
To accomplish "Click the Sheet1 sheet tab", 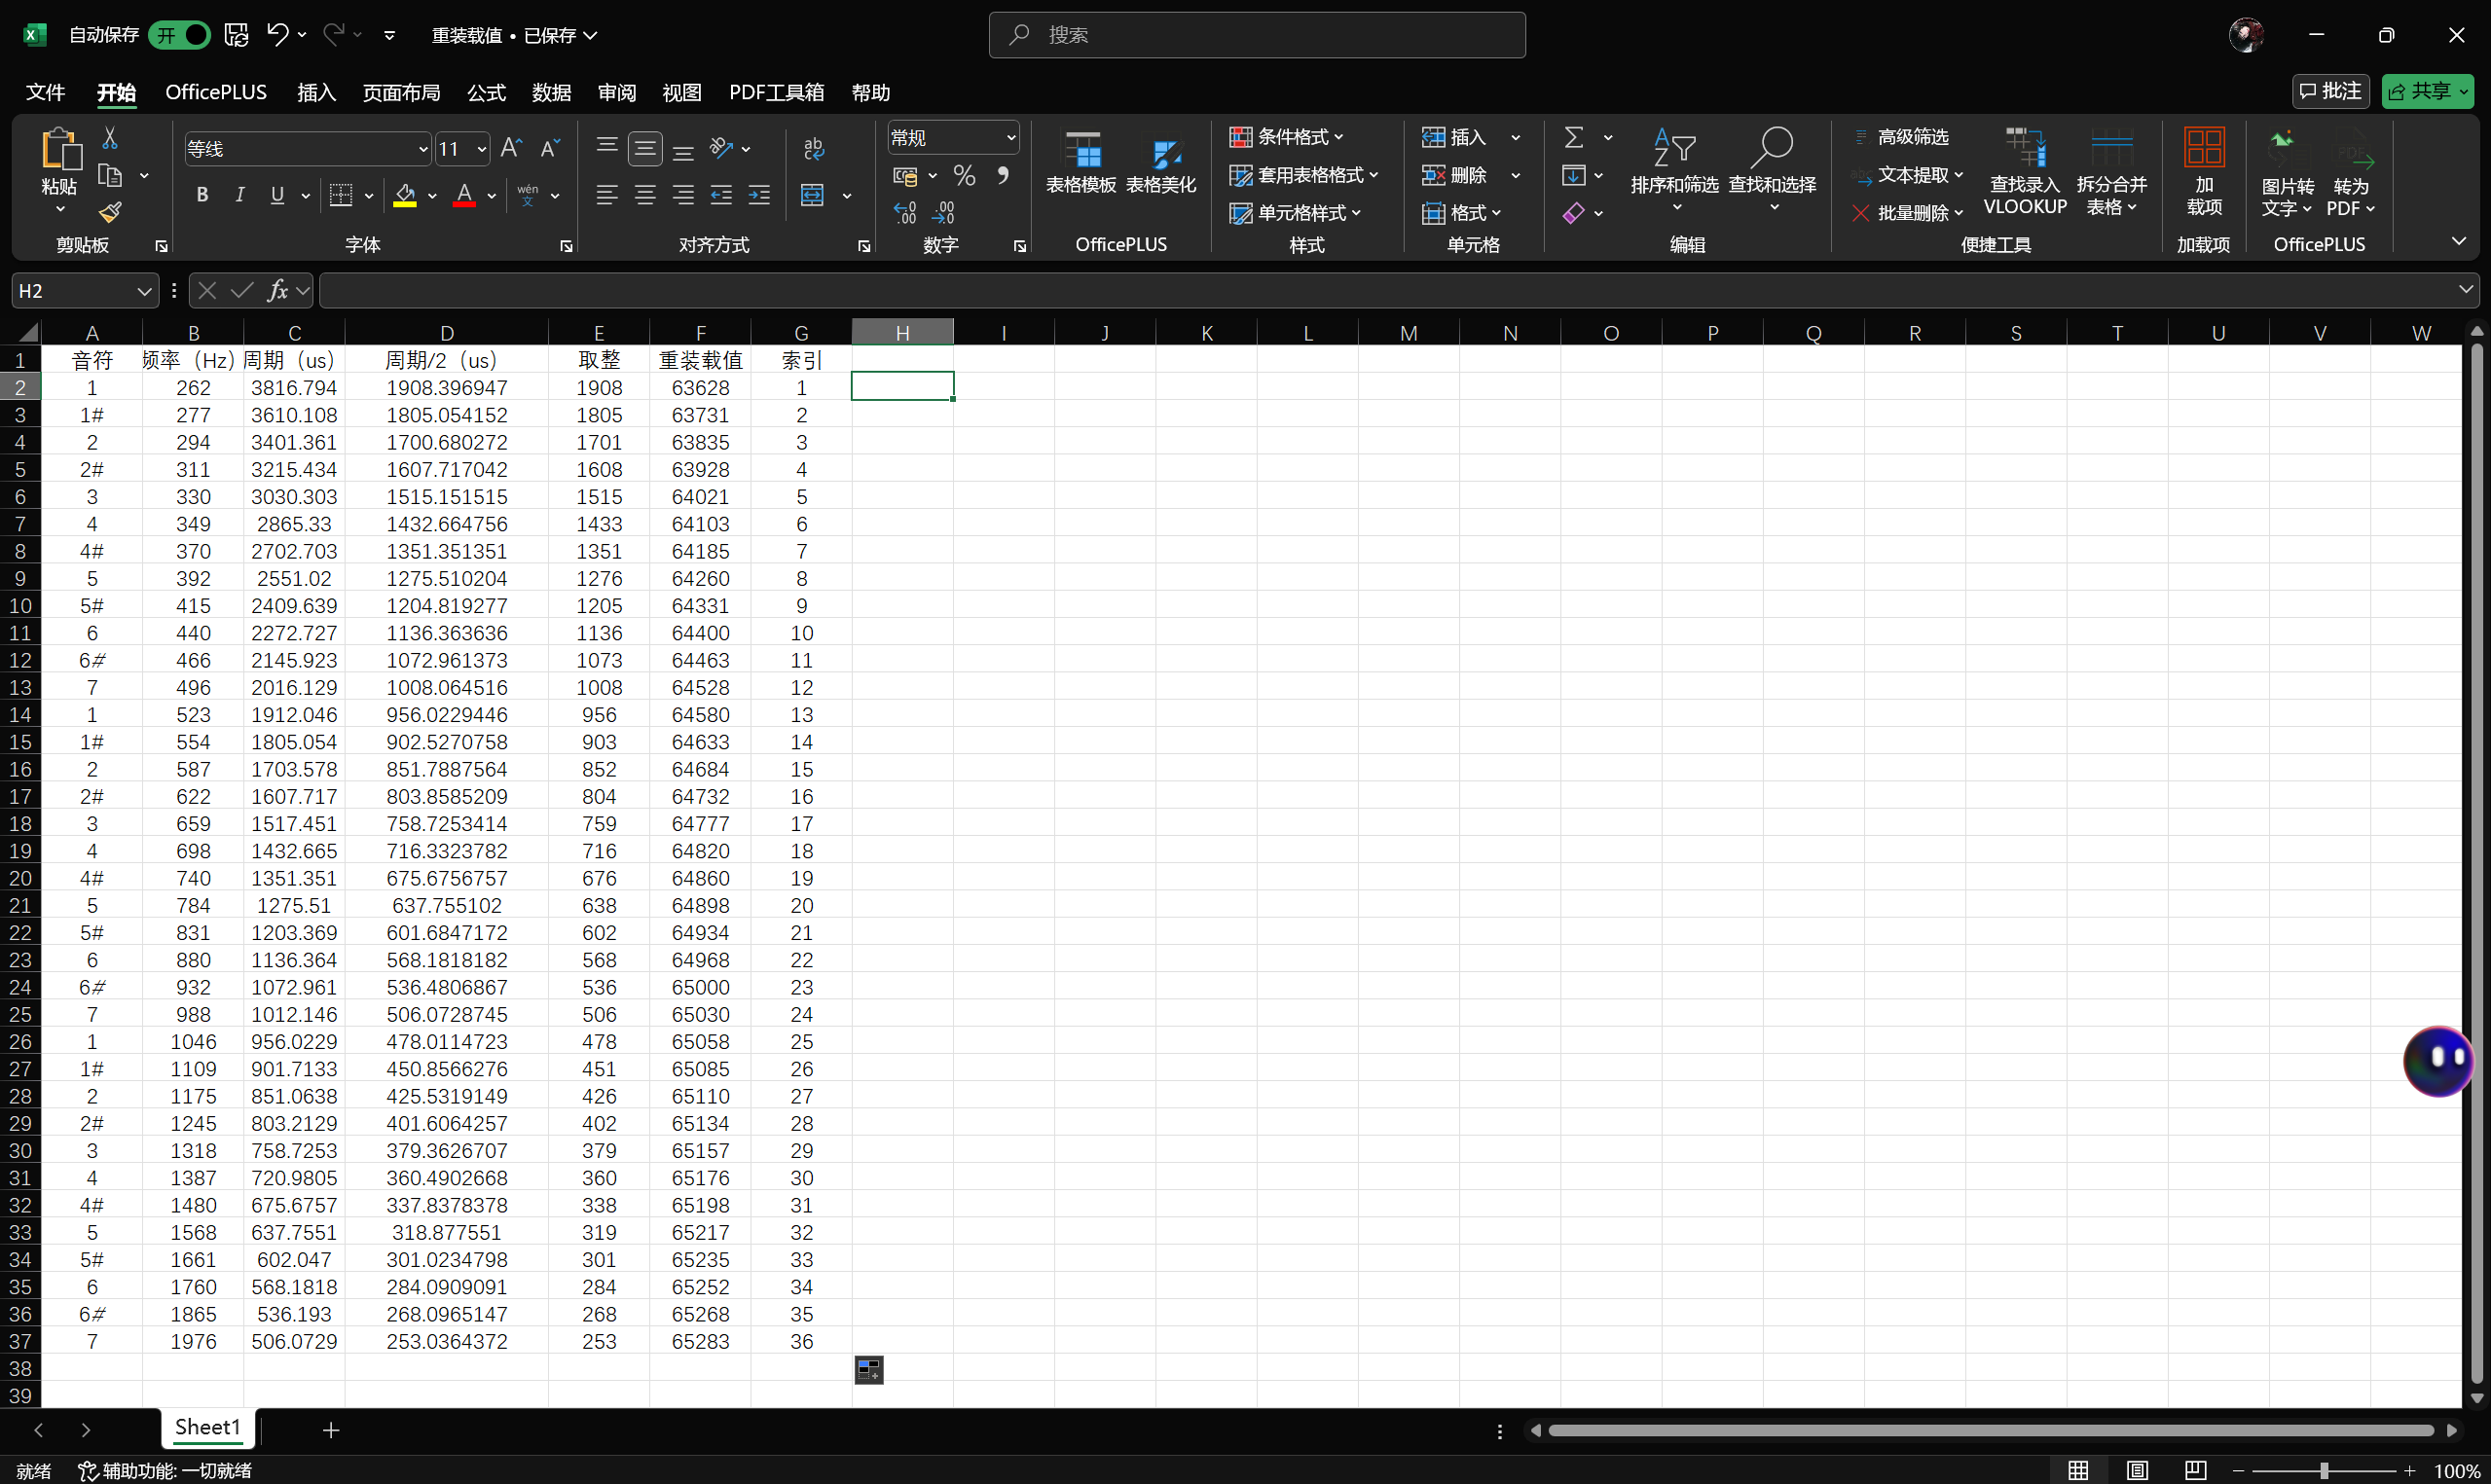I will [208, 1427].
